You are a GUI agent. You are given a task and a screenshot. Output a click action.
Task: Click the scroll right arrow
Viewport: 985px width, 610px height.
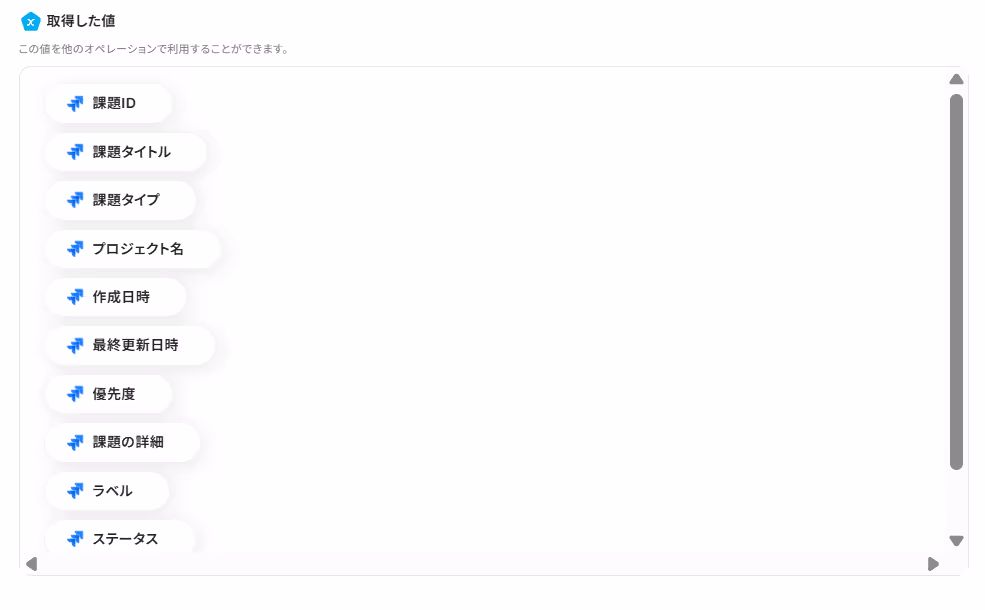[933, 564]
